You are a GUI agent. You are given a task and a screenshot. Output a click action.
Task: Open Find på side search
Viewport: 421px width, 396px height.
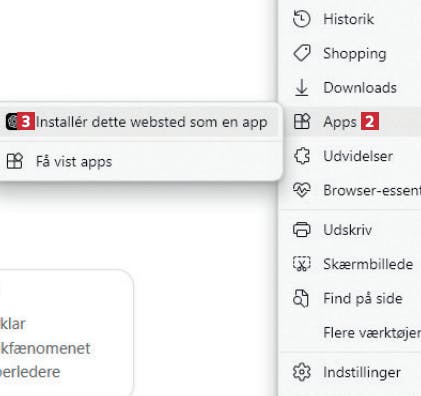pos(350,298)
